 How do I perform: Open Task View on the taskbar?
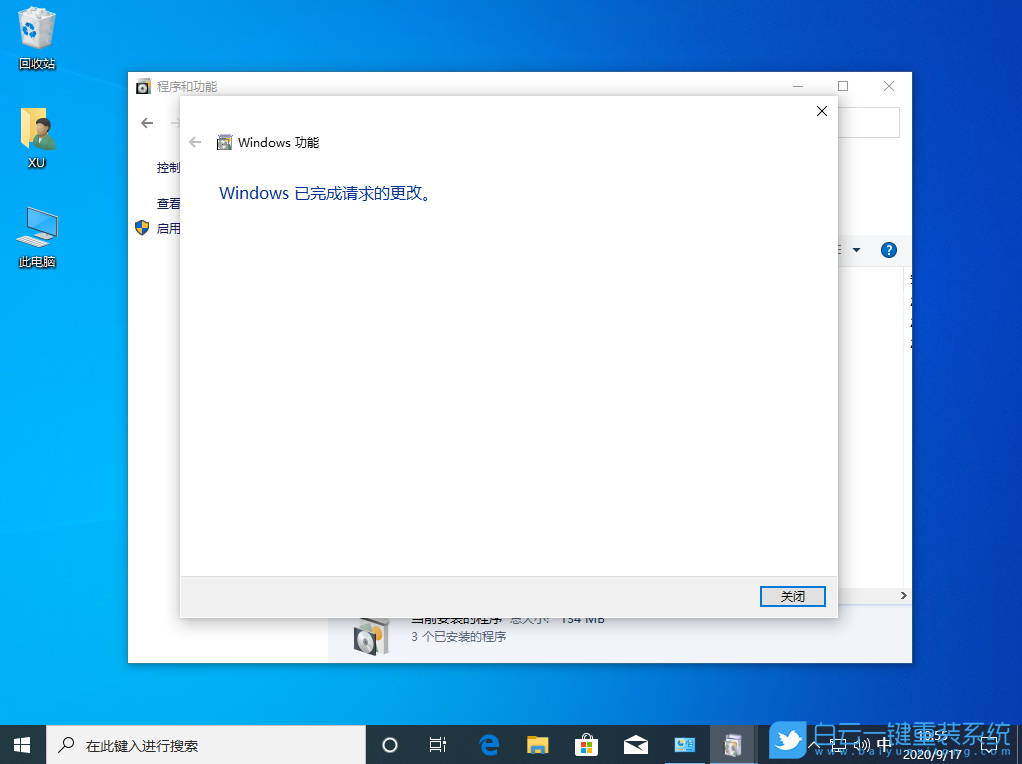click(x=437, y=744)
